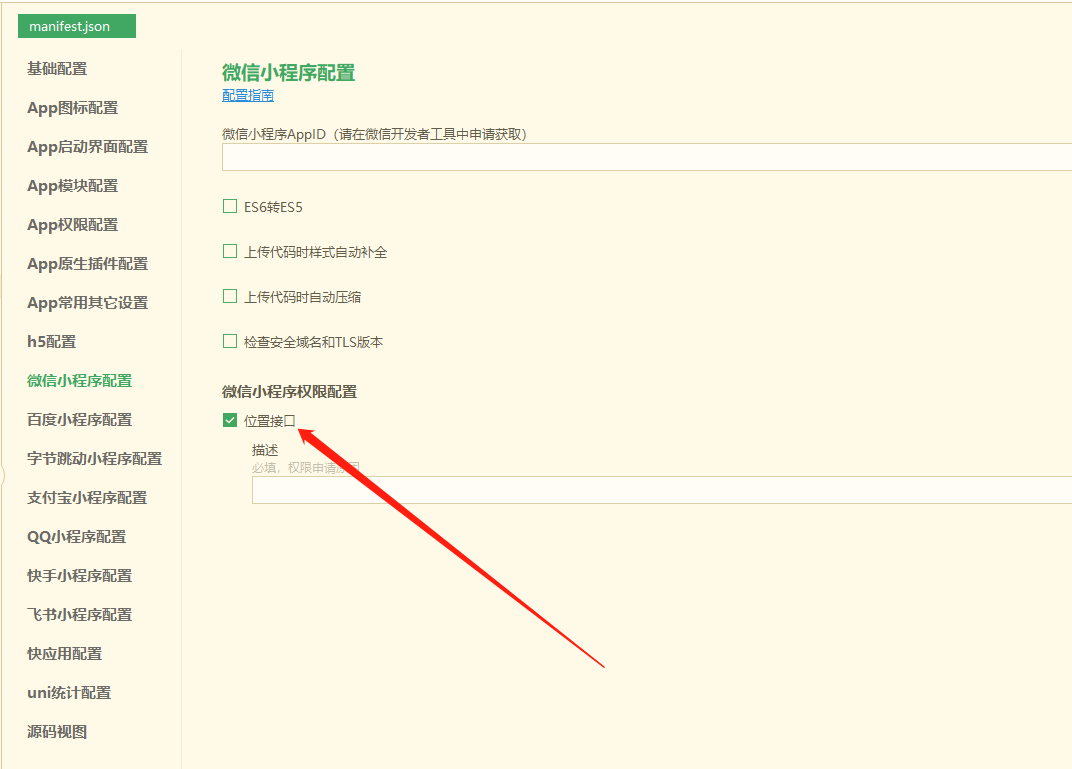
Task: Open 基础配置 section
Action: 57,68
